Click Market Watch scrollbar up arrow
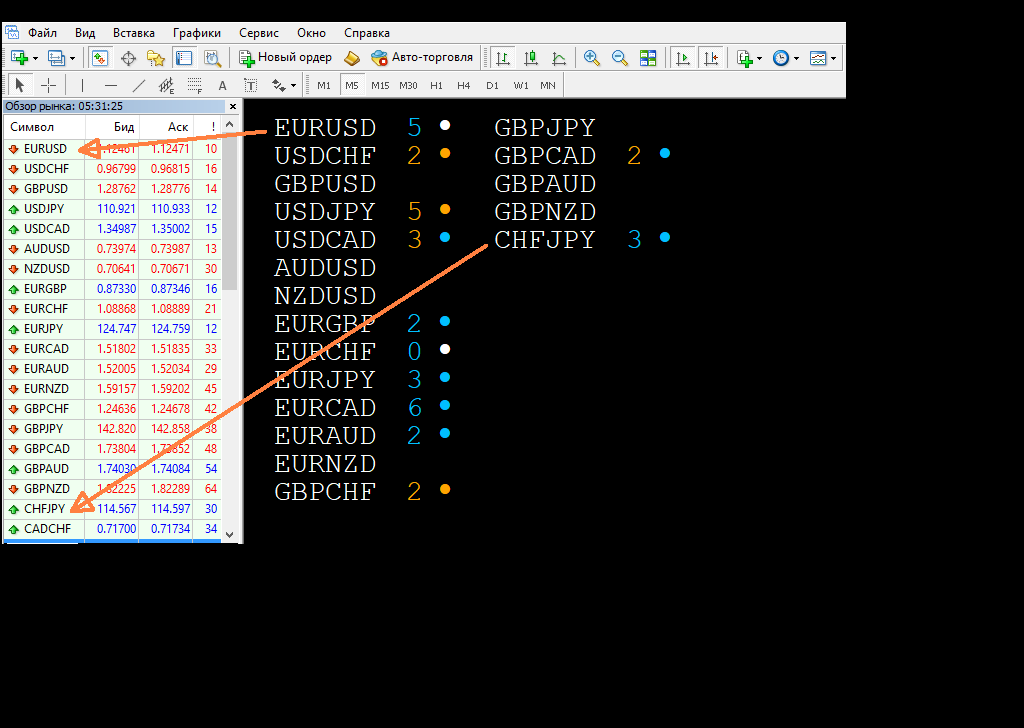Viewport: 1024px width, 728px height. (229, 124)
